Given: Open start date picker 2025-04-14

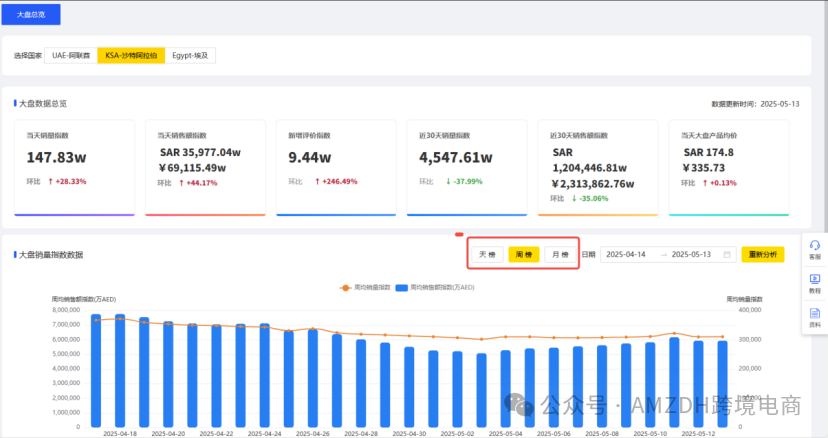Looking at the screenshot, I should [x=628, y=255].
